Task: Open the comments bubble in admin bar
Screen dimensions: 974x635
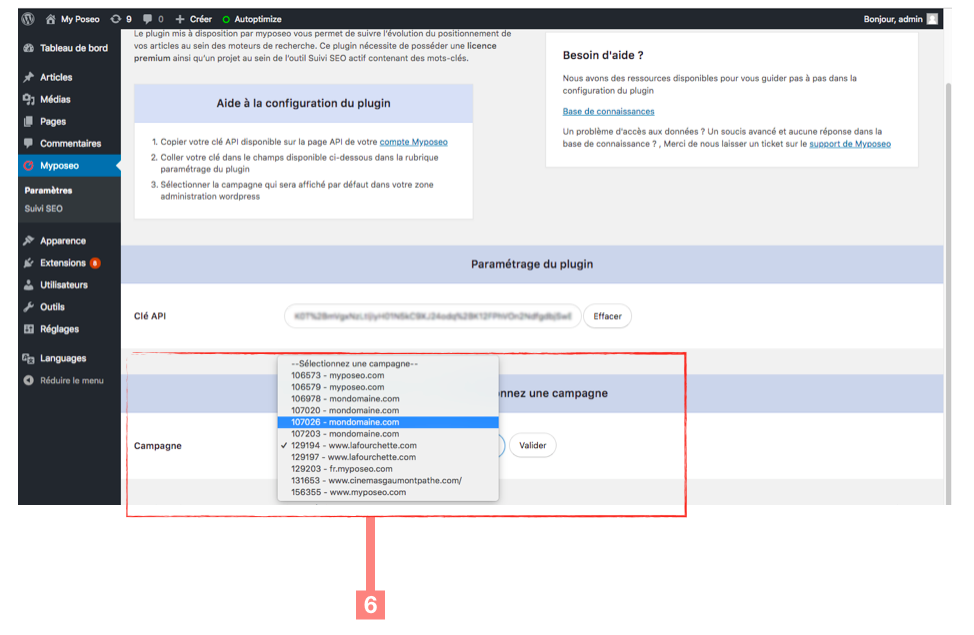Action: tap(147, 19)
